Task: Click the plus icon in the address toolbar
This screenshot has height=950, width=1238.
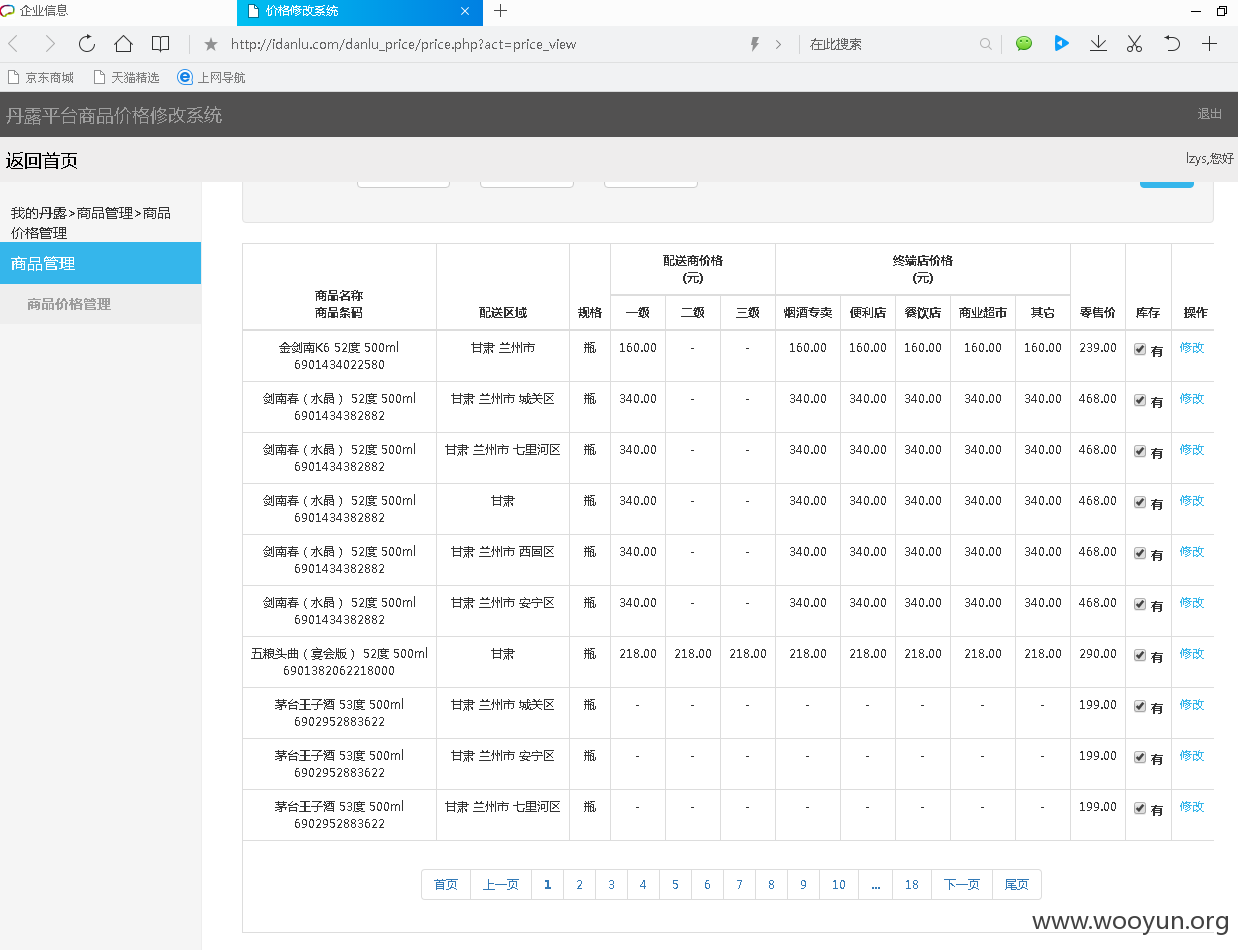Action: [1209, 44]
